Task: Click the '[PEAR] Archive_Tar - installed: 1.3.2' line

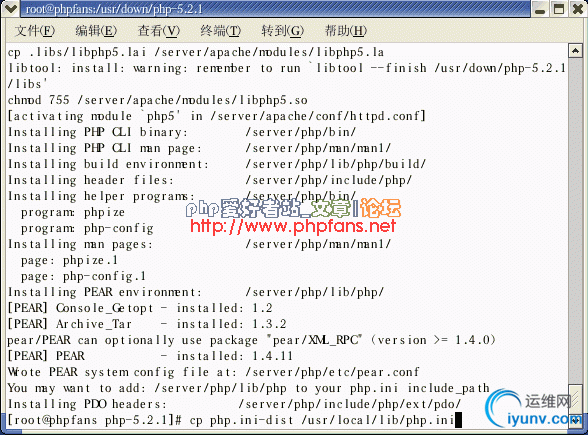Action: 147,324
